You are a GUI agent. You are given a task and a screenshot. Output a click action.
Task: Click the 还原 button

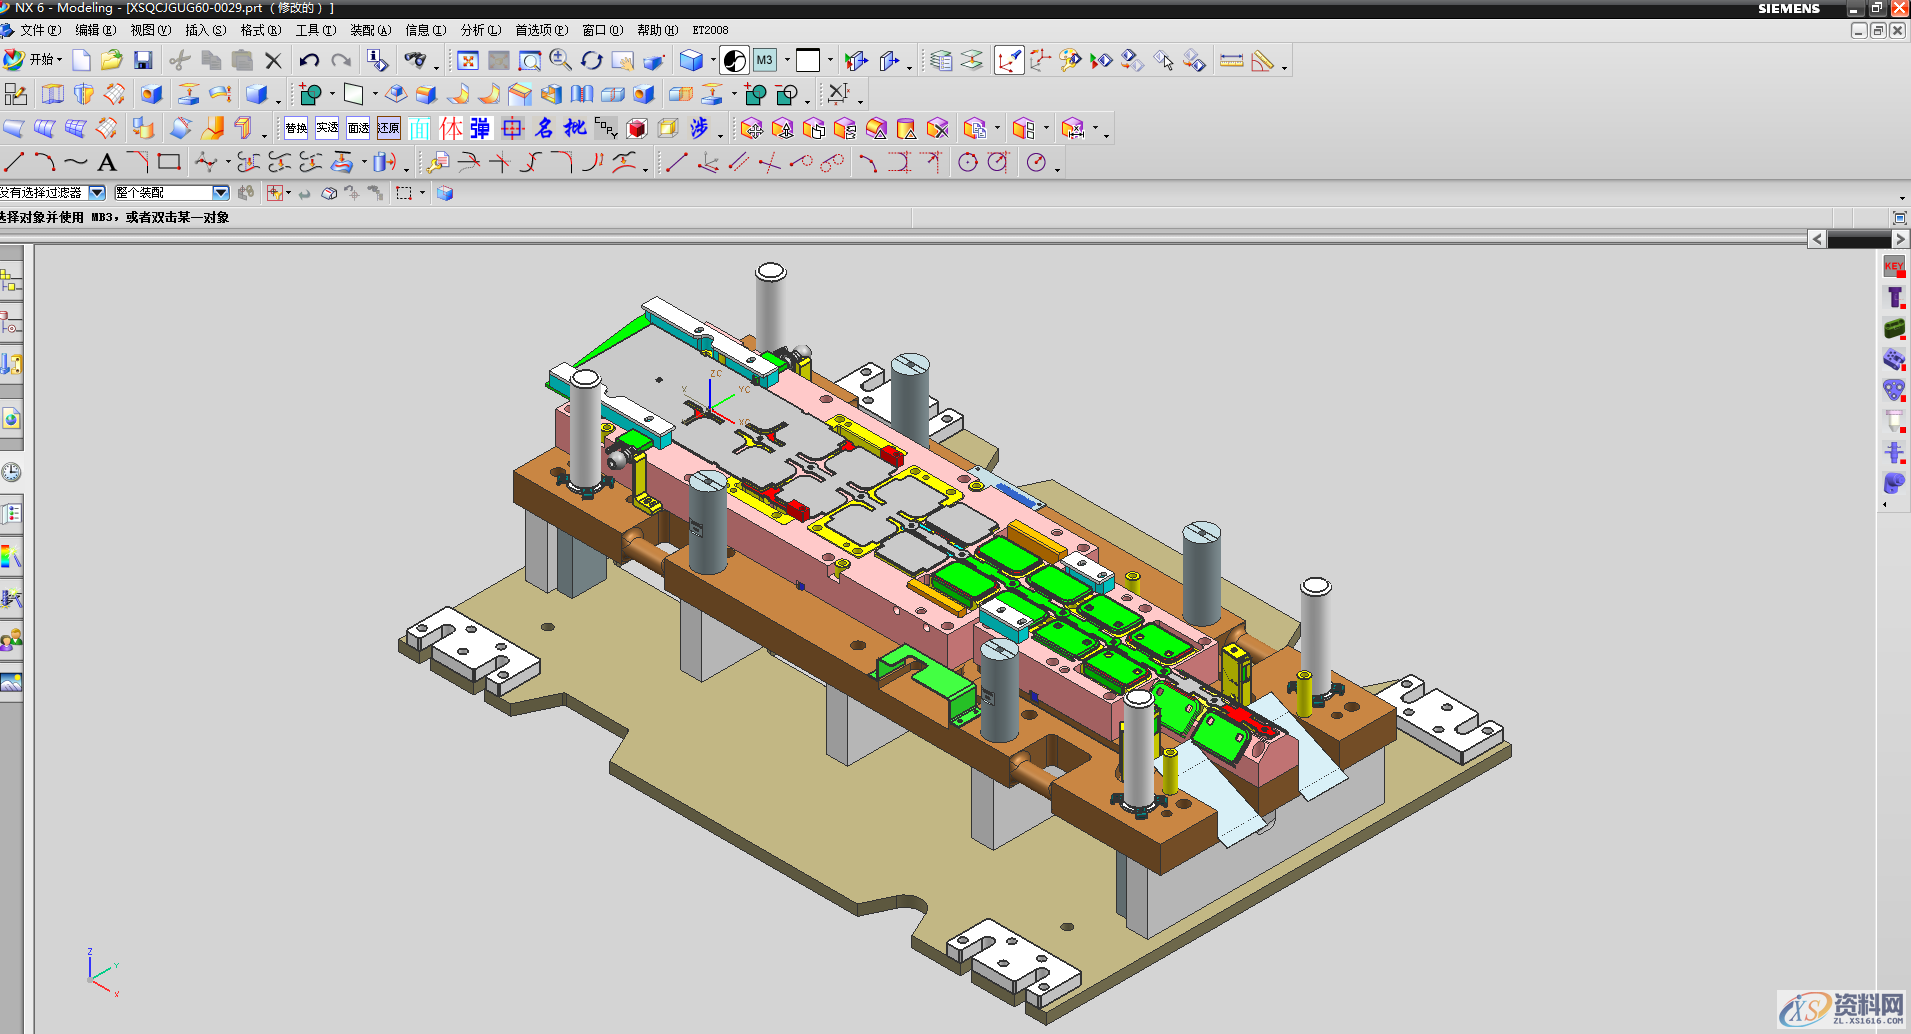coord(389,128)
